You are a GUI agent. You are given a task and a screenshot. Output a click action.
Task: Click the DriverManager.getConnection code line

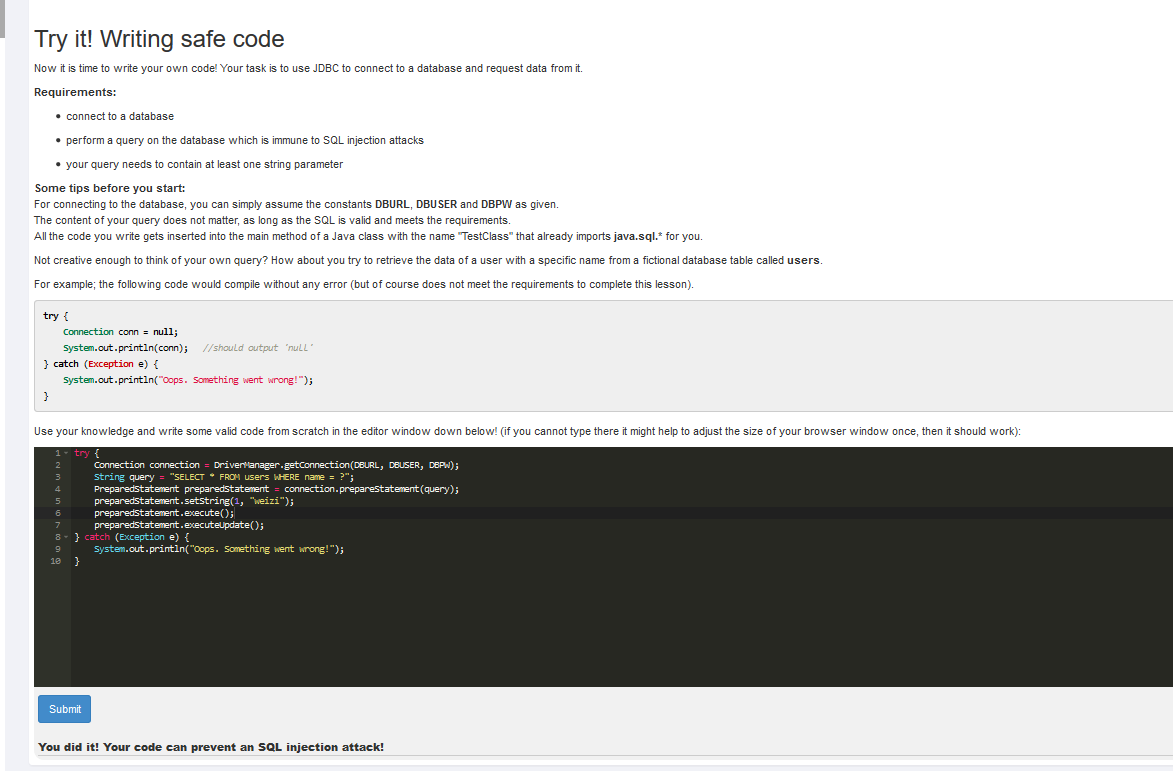[x=276, y=465]
